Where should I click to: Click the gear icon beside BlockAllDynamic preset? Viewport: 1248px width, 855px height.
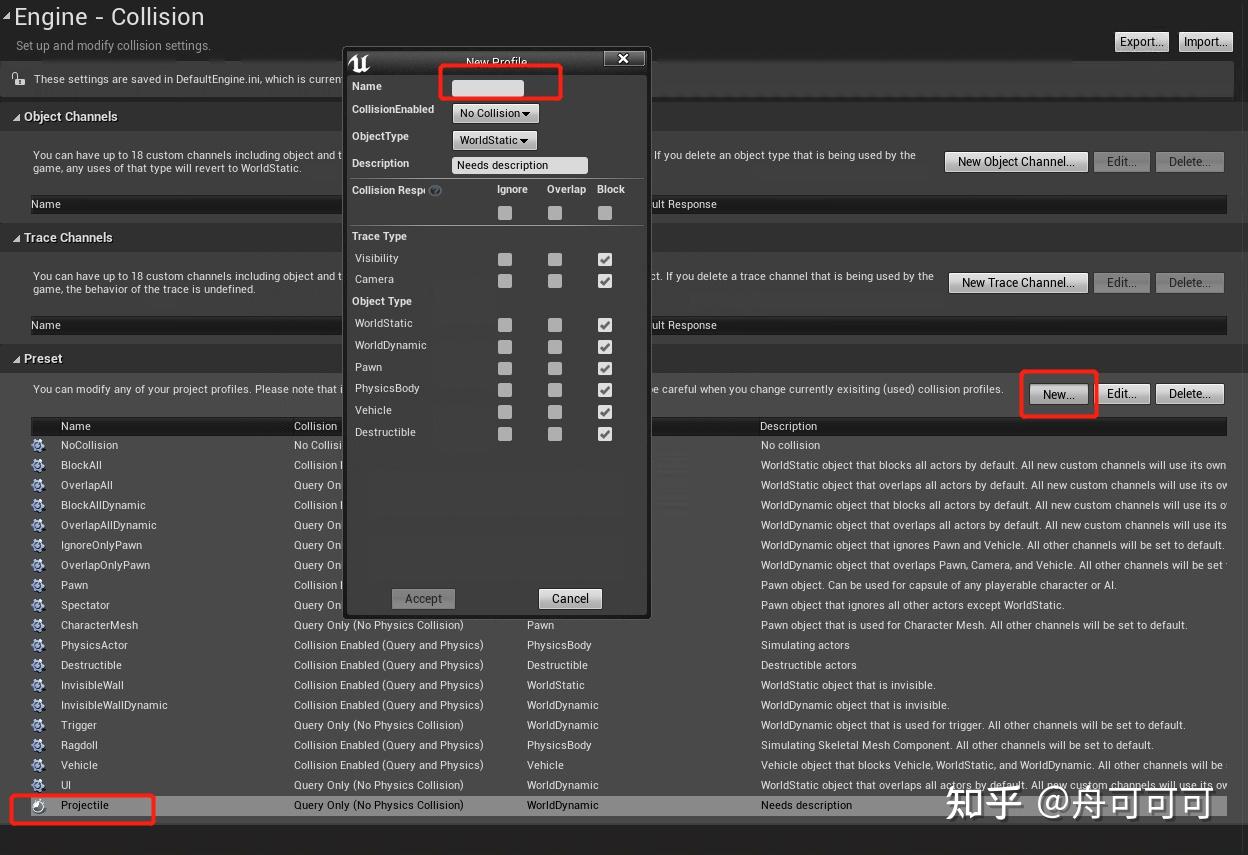[x=38, y=505]
